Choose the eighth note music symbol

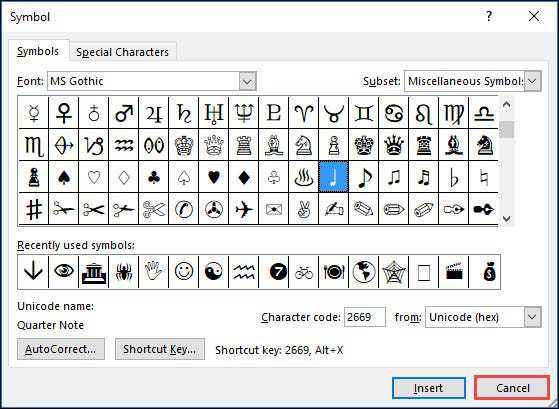[x=364, y=177]
